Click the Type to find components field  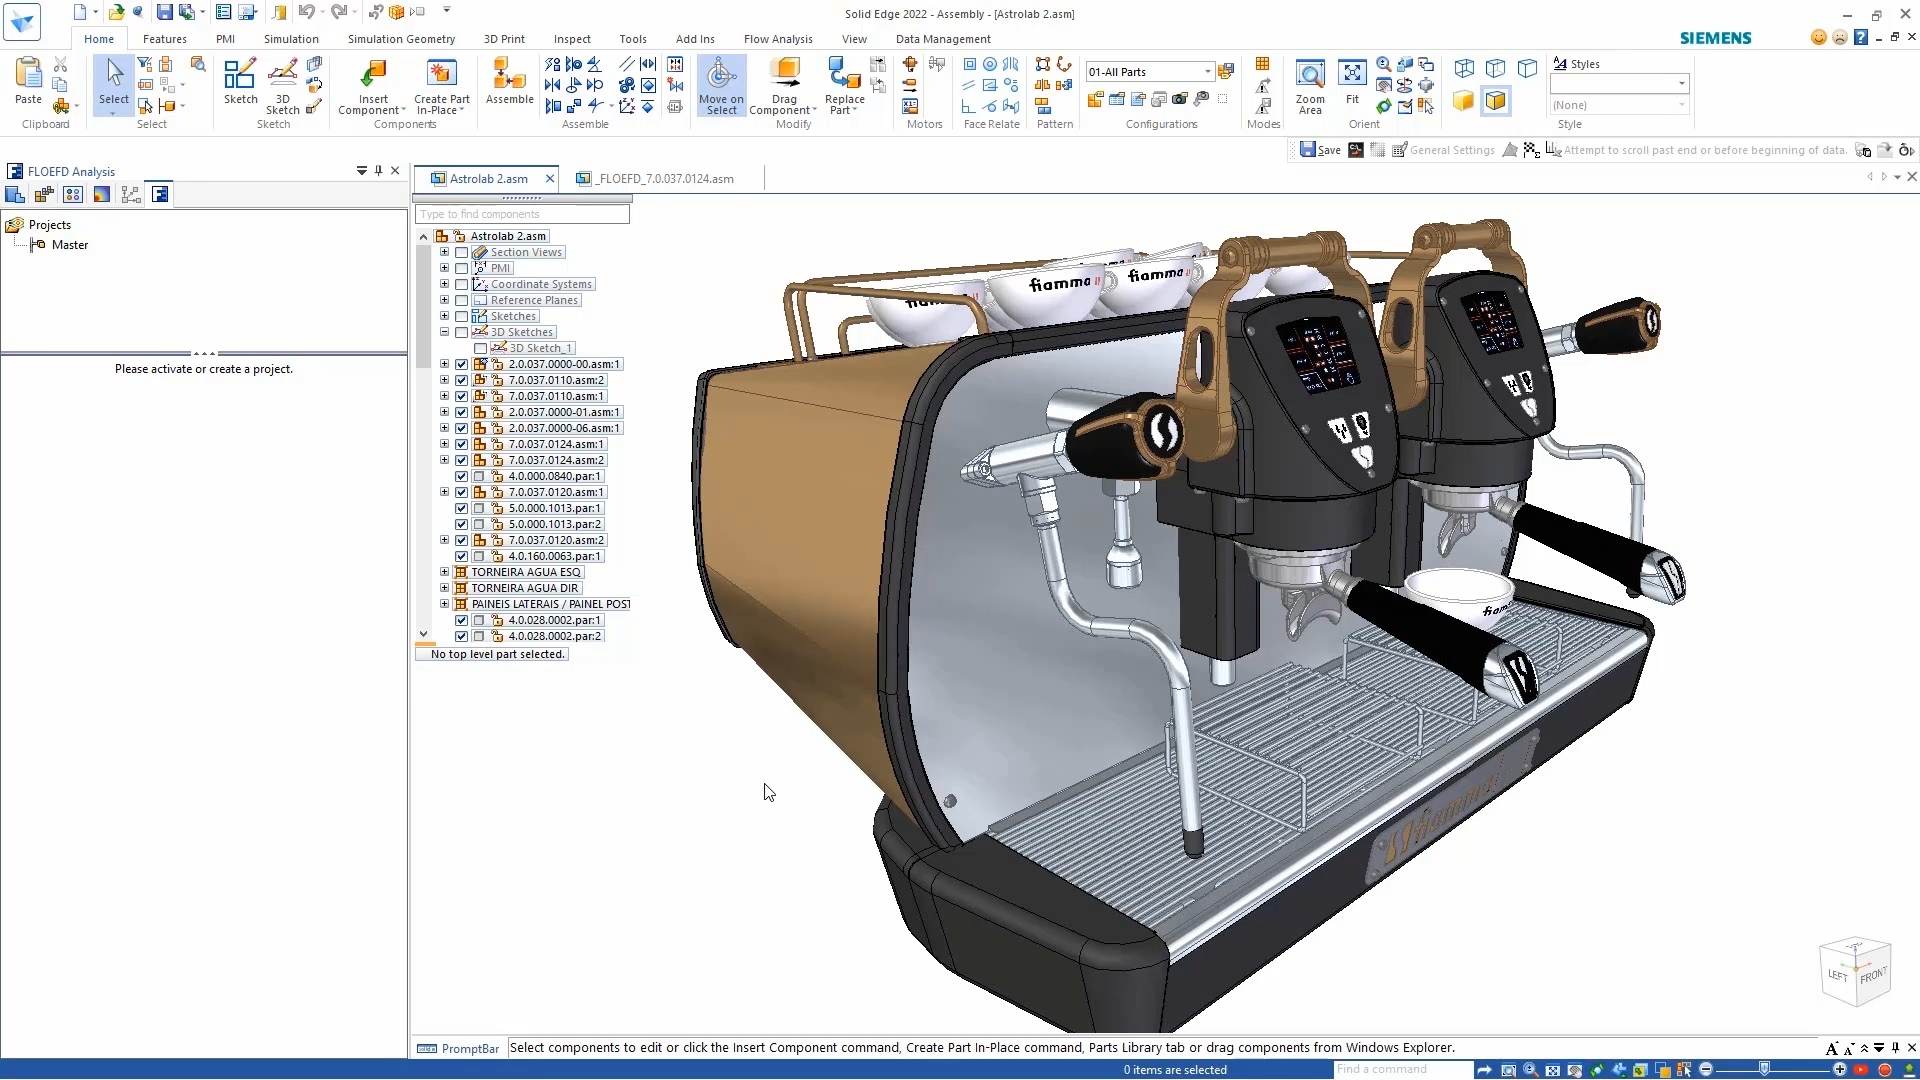521,213
